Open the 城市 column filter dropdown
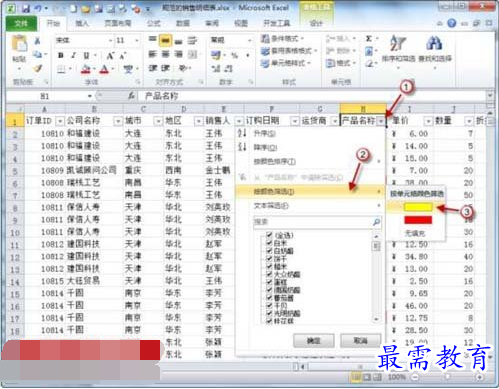The height and width of the screenshot is (389, 499). pos(158,121)
